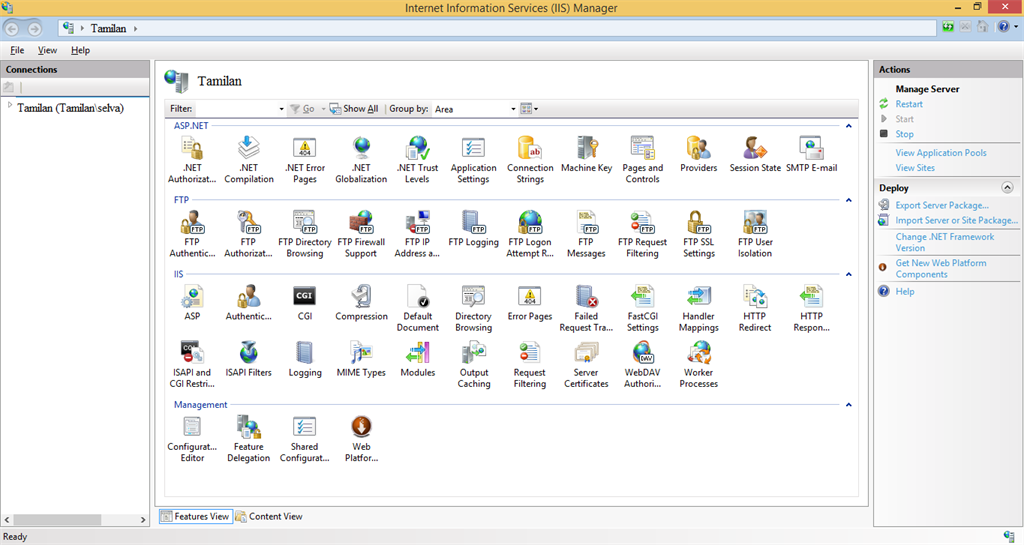Open Worker Processes feature
The height and width of the screenshot is (545, 1024).
pos(699,365)
